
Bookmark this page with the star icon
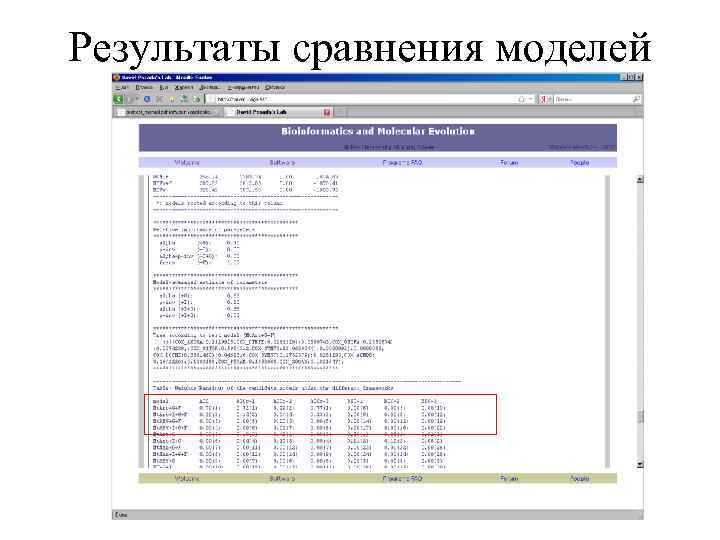pyautogui.click(x=521, y=99)
